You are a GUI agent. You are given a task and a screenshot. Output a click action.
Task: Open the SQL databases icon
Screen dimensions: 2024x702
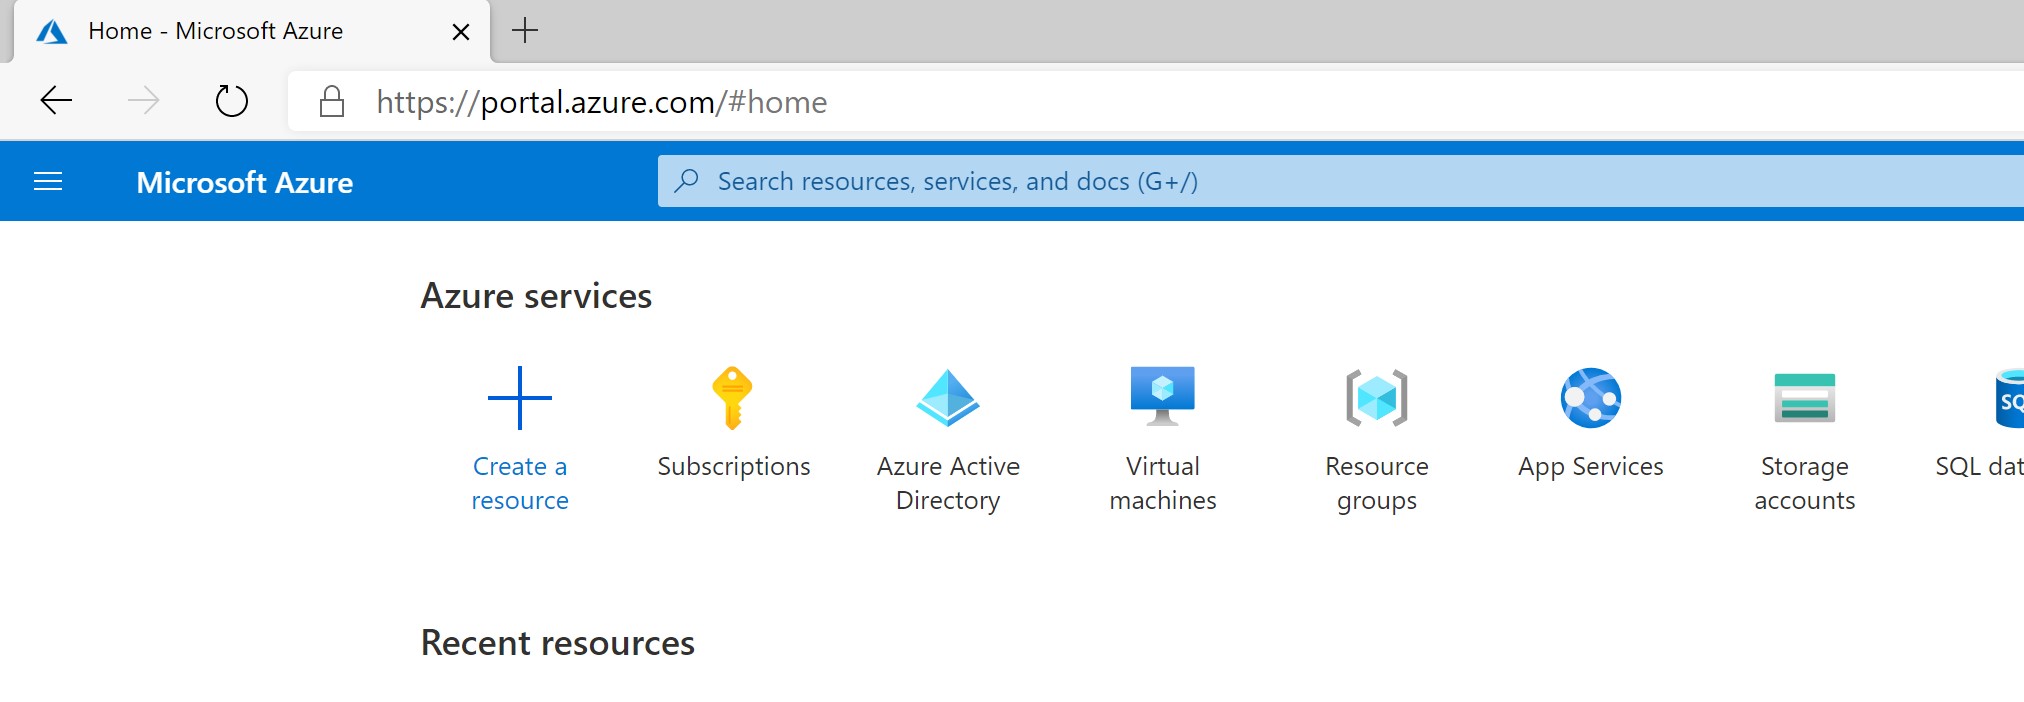pos(2009,398)
